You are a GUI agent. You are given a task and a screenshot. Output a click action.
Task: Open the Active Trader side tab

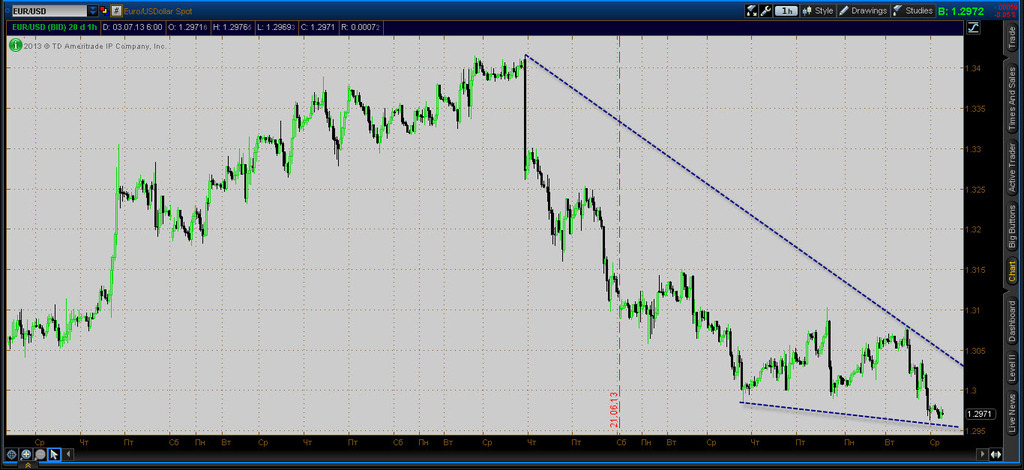click(1012, 170)
